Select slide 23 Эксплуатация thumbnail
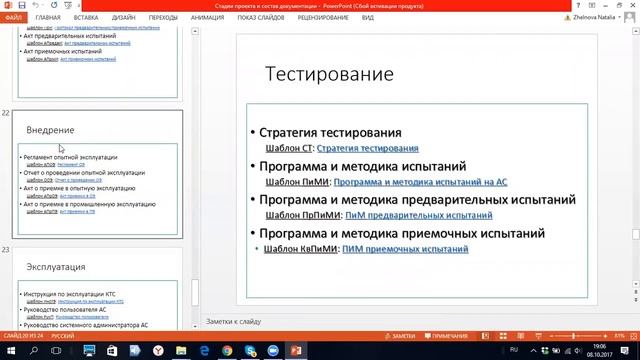 (x=98, y=288)
